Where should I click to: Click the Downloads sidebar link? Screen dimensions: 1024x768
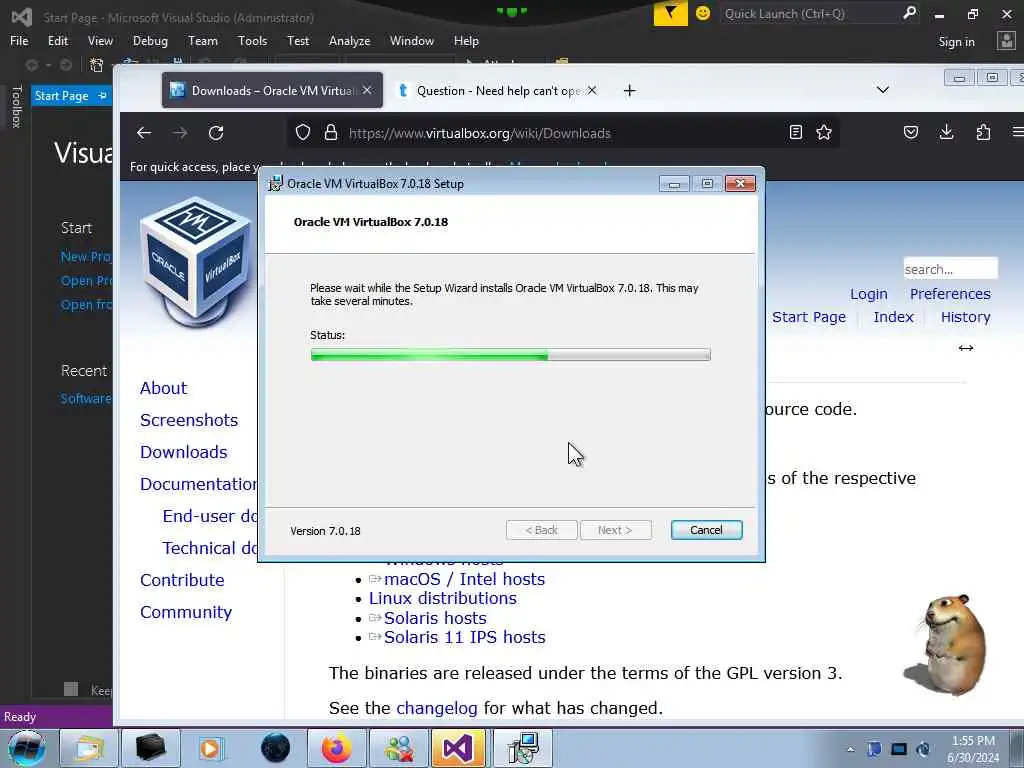click(x=184, y=452)
